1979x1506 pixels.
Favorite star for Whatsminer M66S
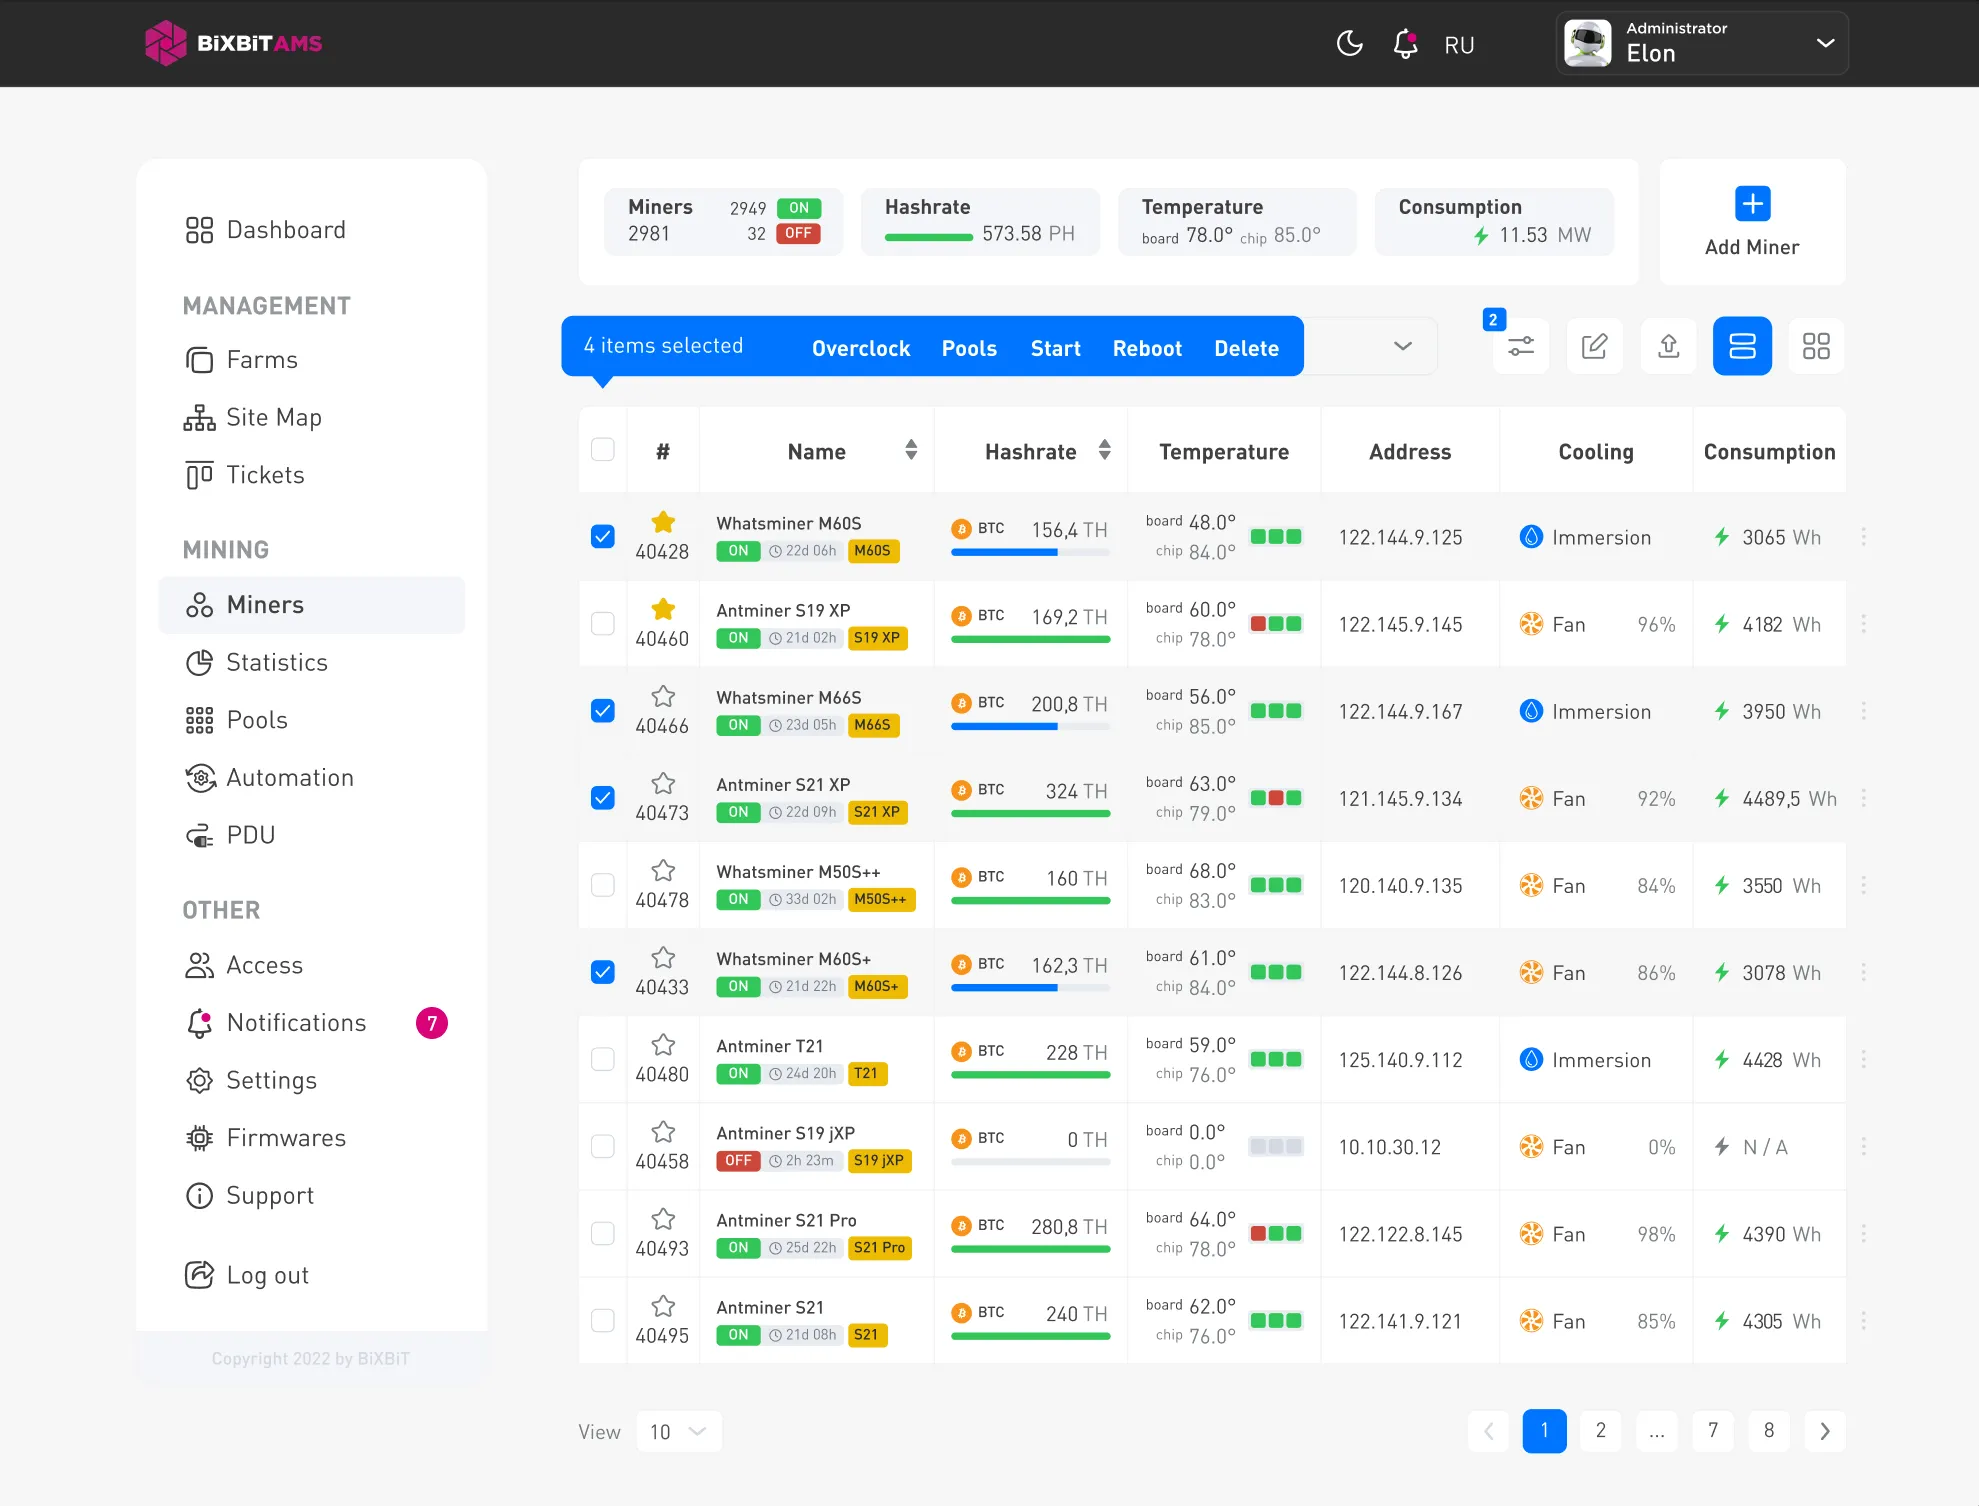point(663,696)
